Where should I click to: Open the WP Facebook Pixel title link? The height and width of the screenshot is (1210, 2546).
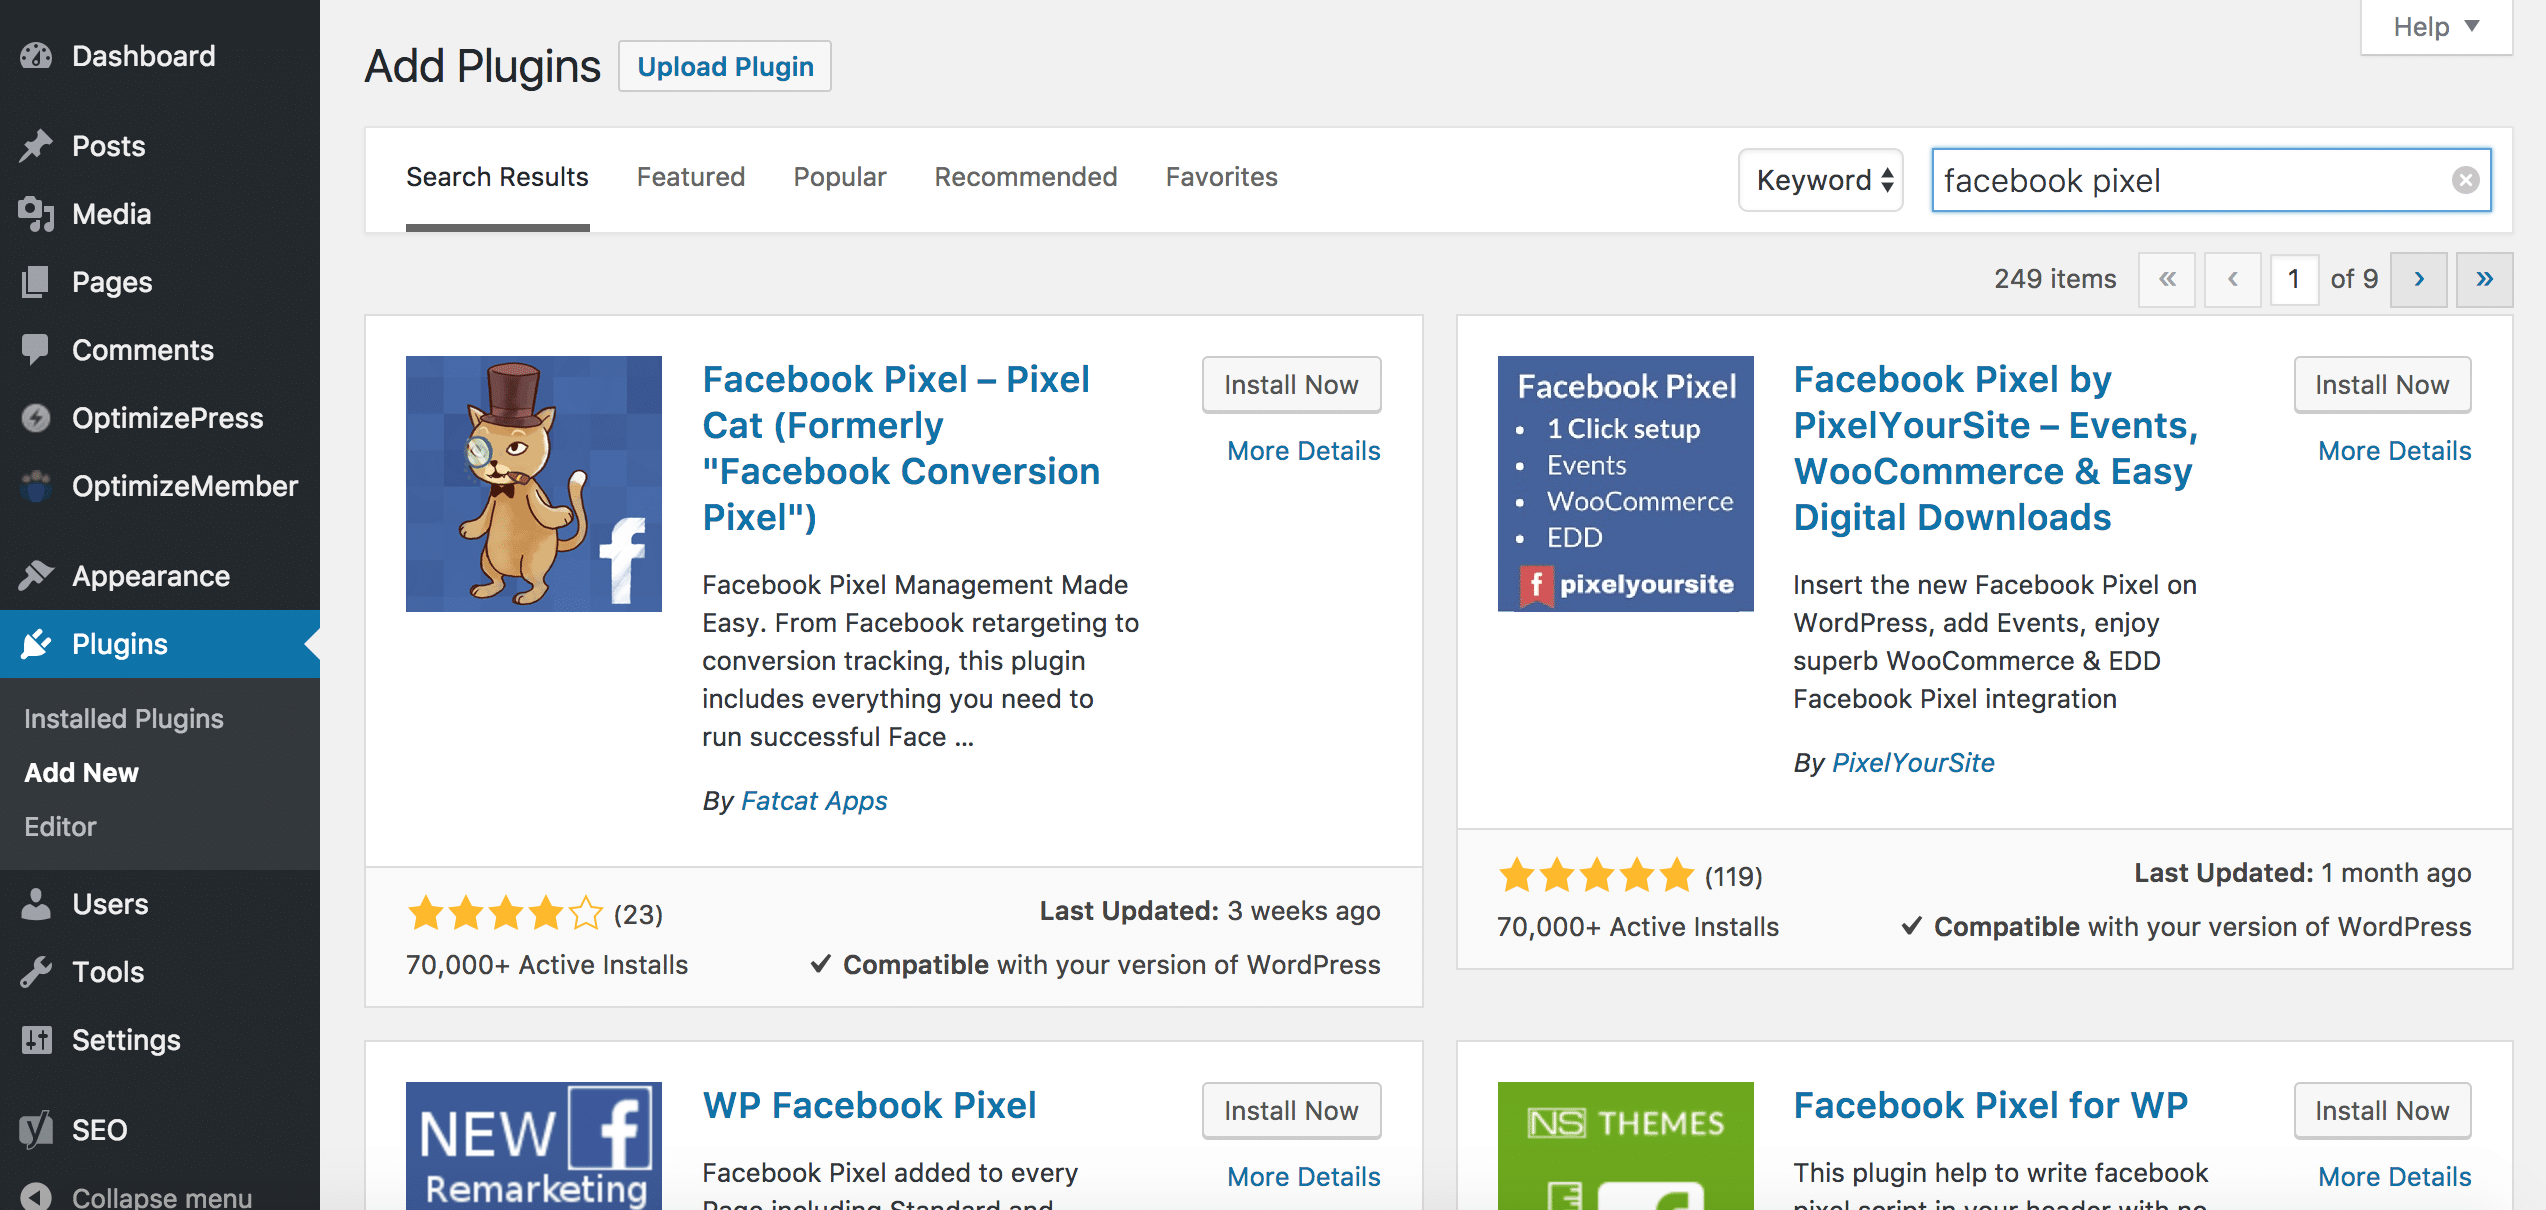(x=869, y=1105)
